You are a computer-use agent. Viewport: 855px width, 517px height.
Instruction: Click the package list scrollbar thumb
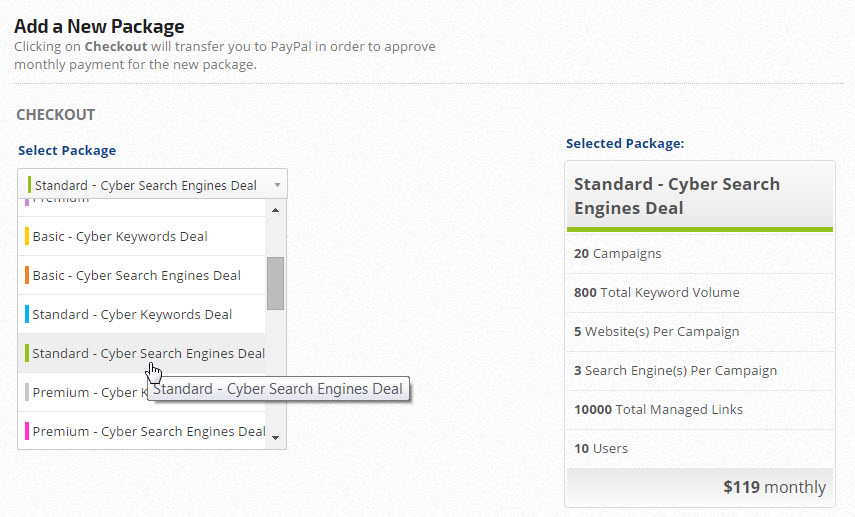point(275,283)
